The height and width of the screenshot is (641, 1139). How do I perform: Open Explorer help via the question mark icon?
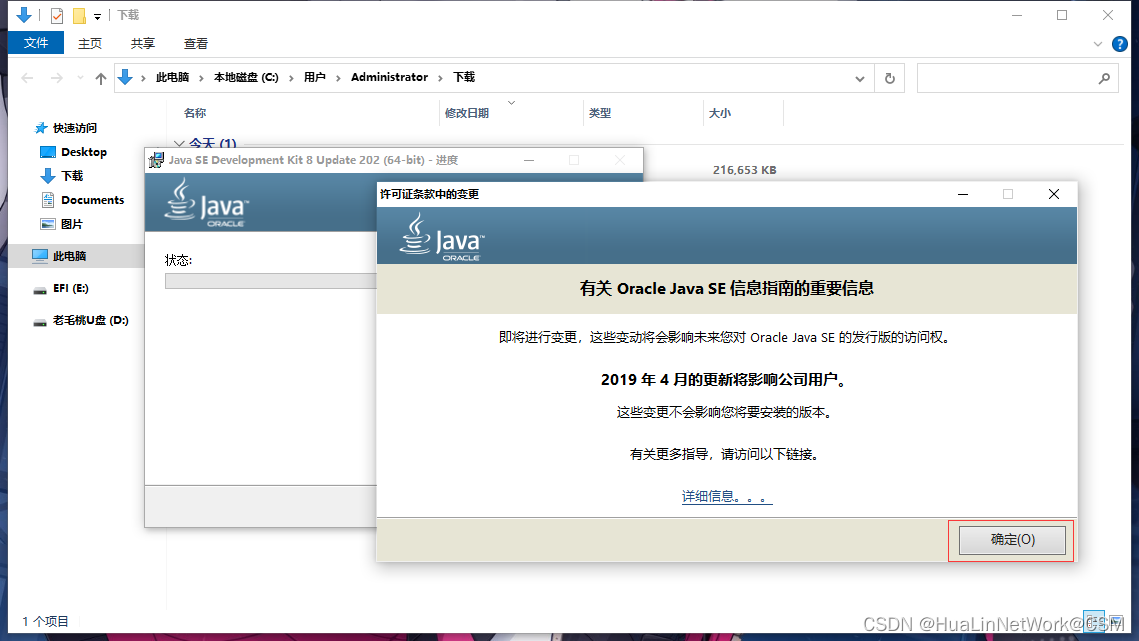1119,43
